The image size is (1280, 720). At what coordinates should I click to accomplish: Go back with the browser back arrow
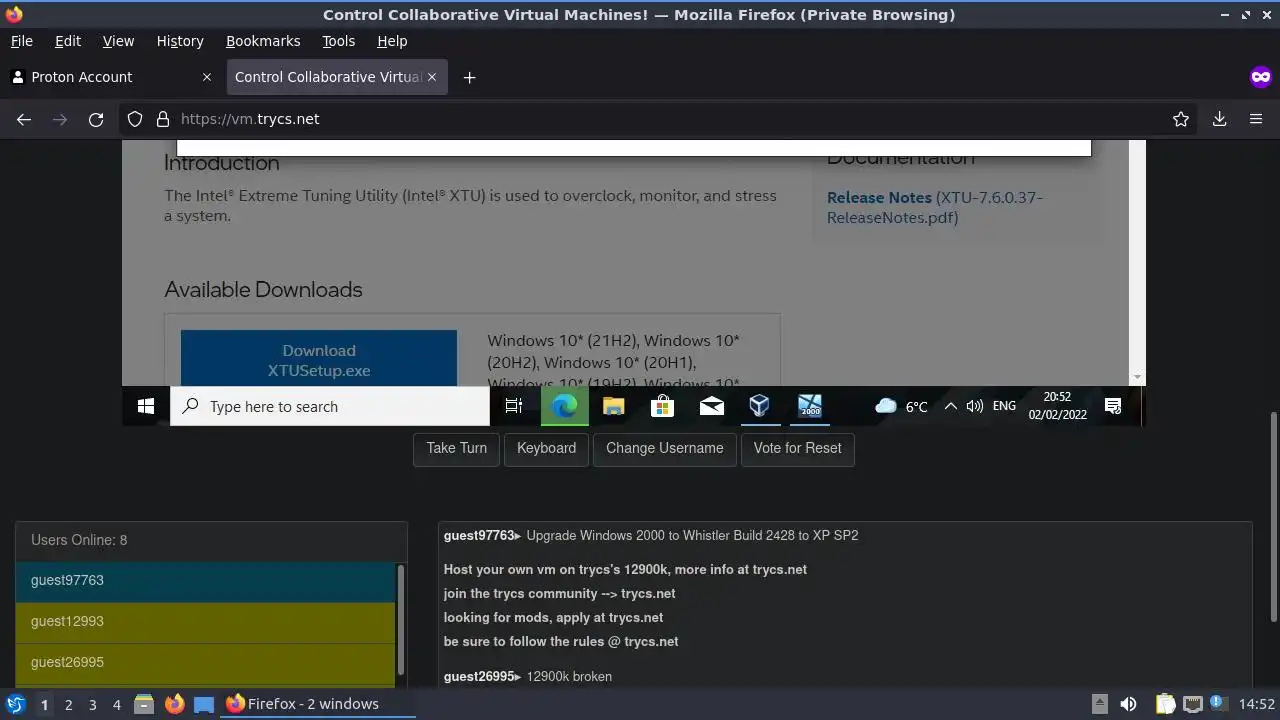pos(24,119)
